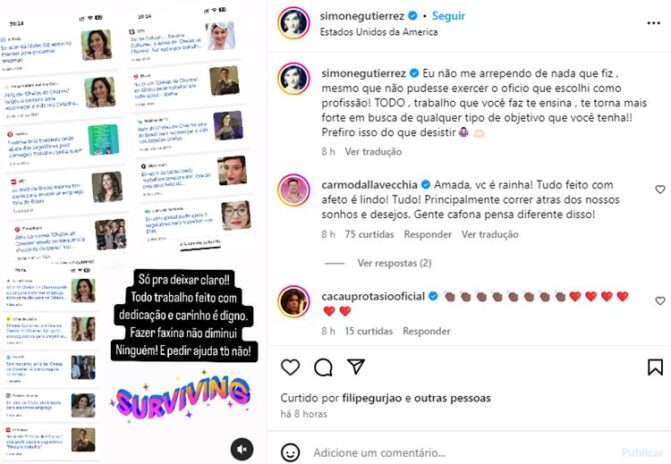This screenshot has height=464, width=671.
Task: Like the post with the heart icon
Action: click(x=290, y=367)
